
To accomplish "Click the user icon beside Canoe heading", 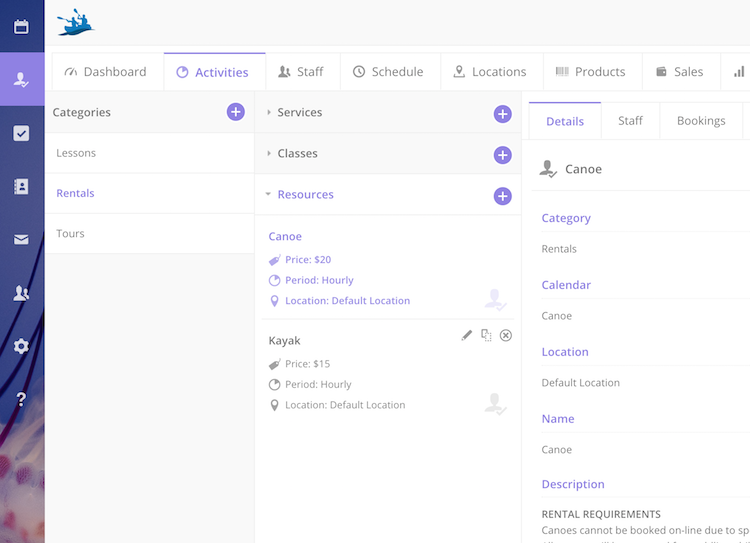I will (x=548, y=169).
